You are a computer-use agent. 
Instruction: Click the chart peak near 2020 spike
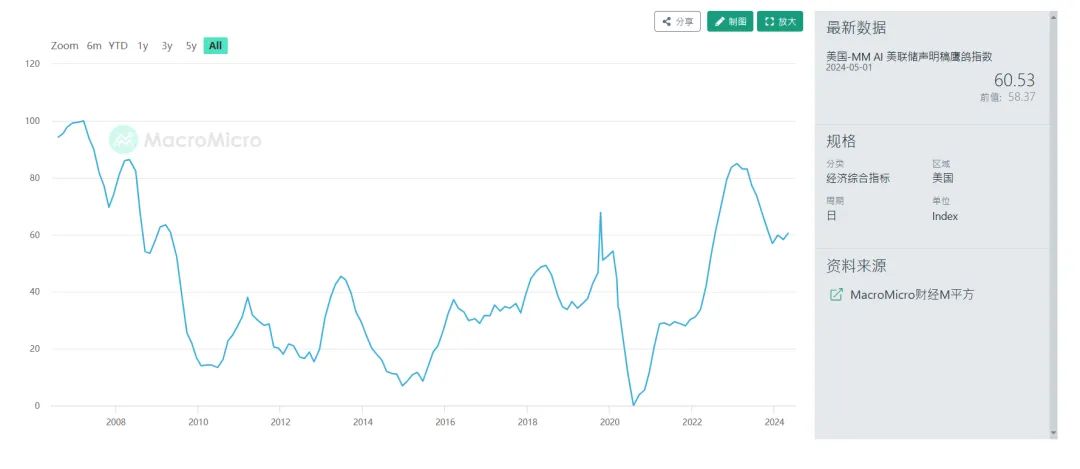(600, 212)
